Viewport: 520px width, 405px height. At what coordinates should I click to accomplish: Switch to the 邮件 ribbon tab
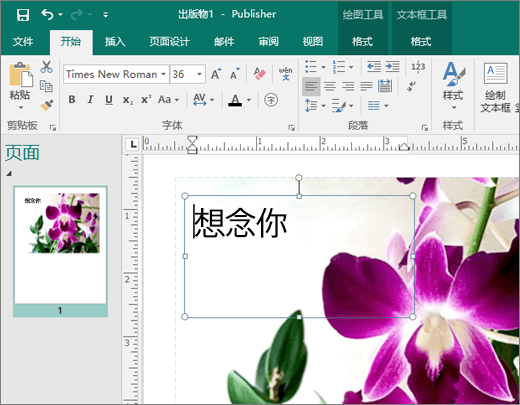tap(224, 42)
